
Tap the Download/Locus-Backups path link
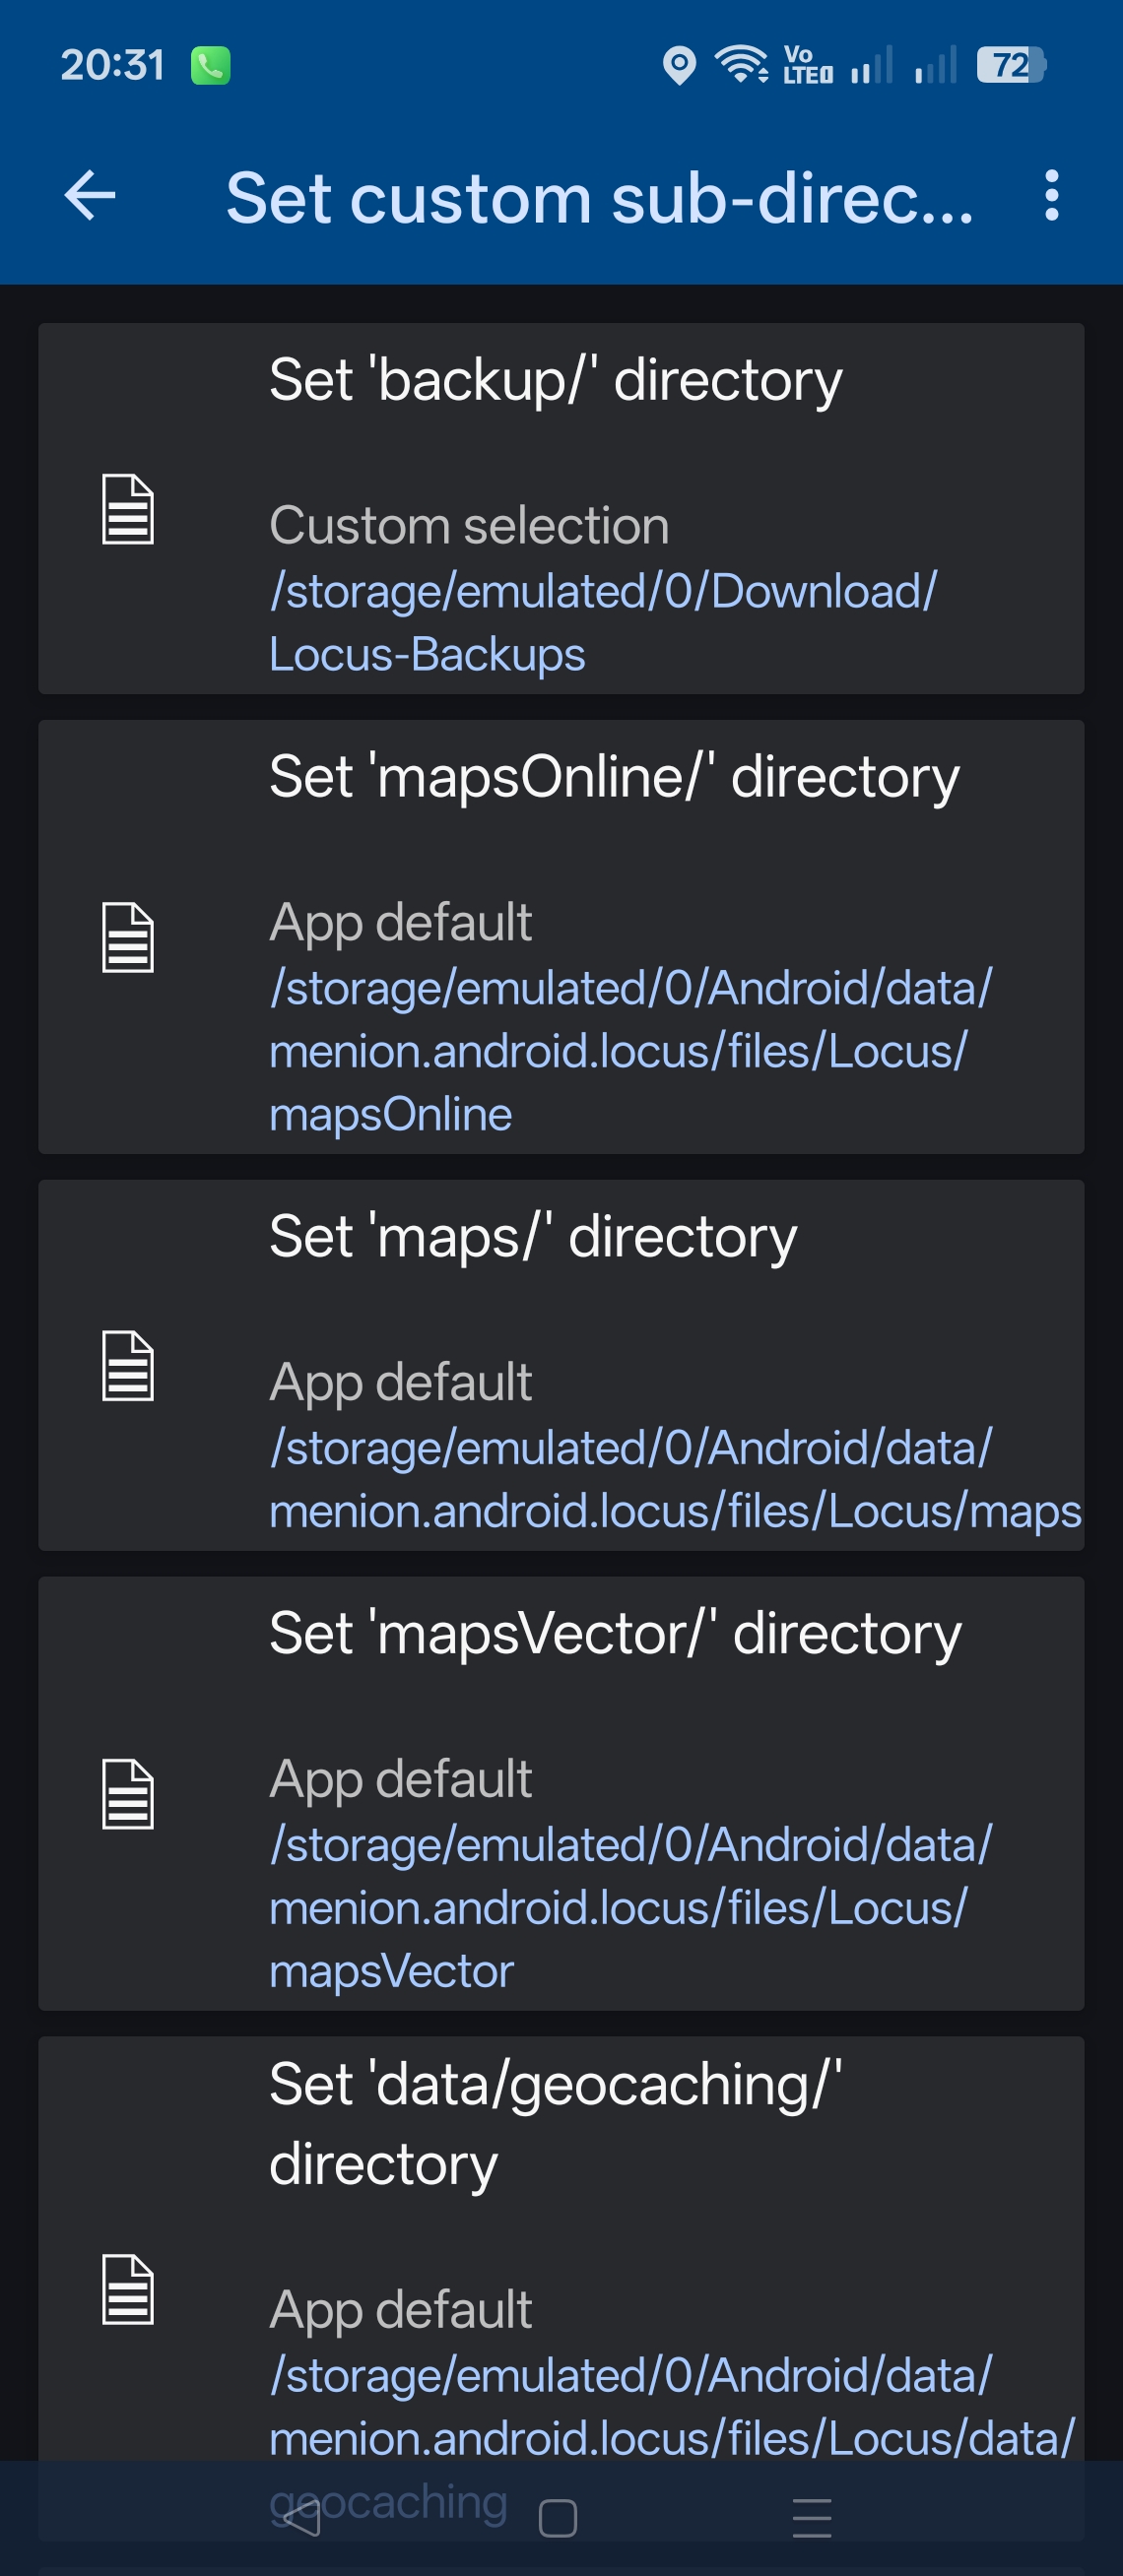[603, 623]
